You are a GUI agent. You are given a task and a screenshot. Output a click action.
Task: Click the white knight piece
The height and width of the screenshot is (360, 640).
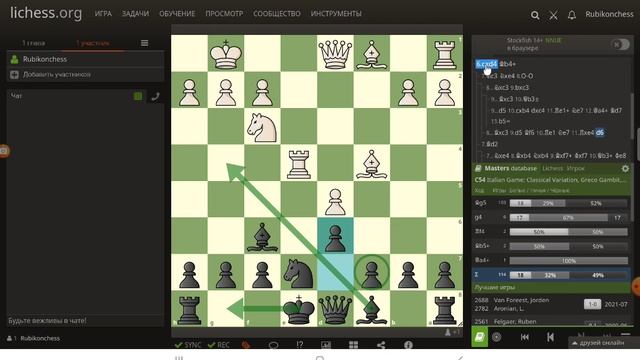click(x=262, y=126)
